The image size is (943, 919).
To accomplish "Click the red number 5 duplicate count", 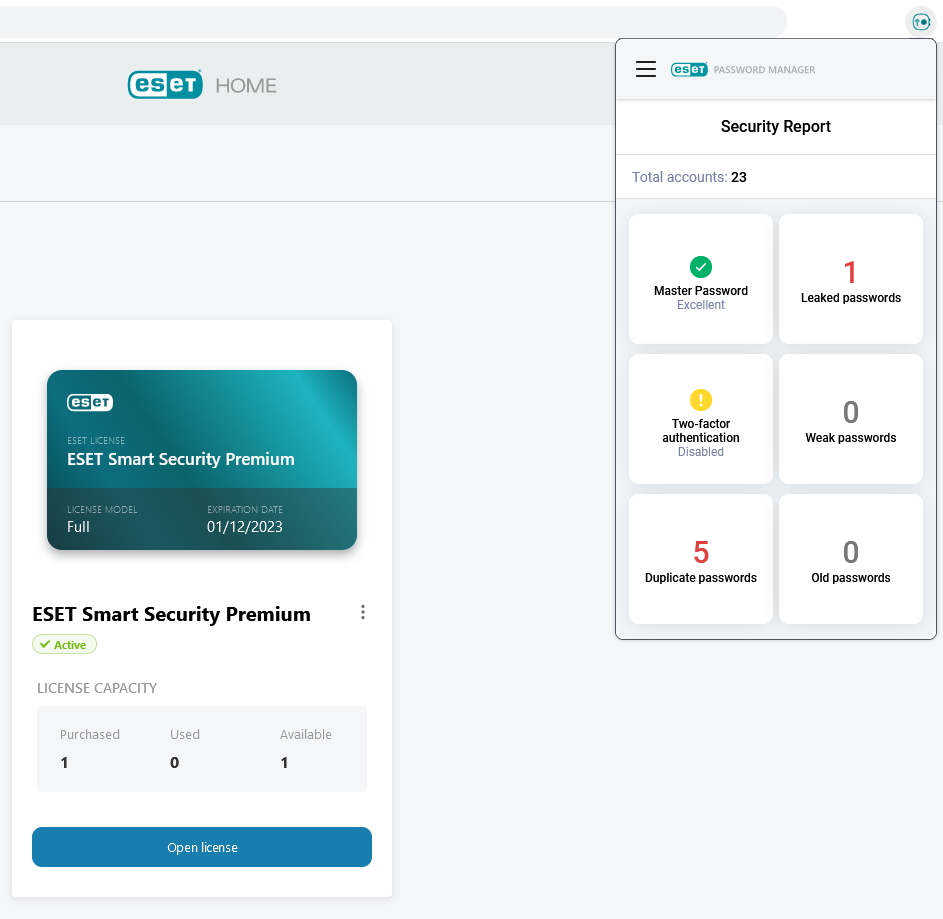I will [701, 552].
